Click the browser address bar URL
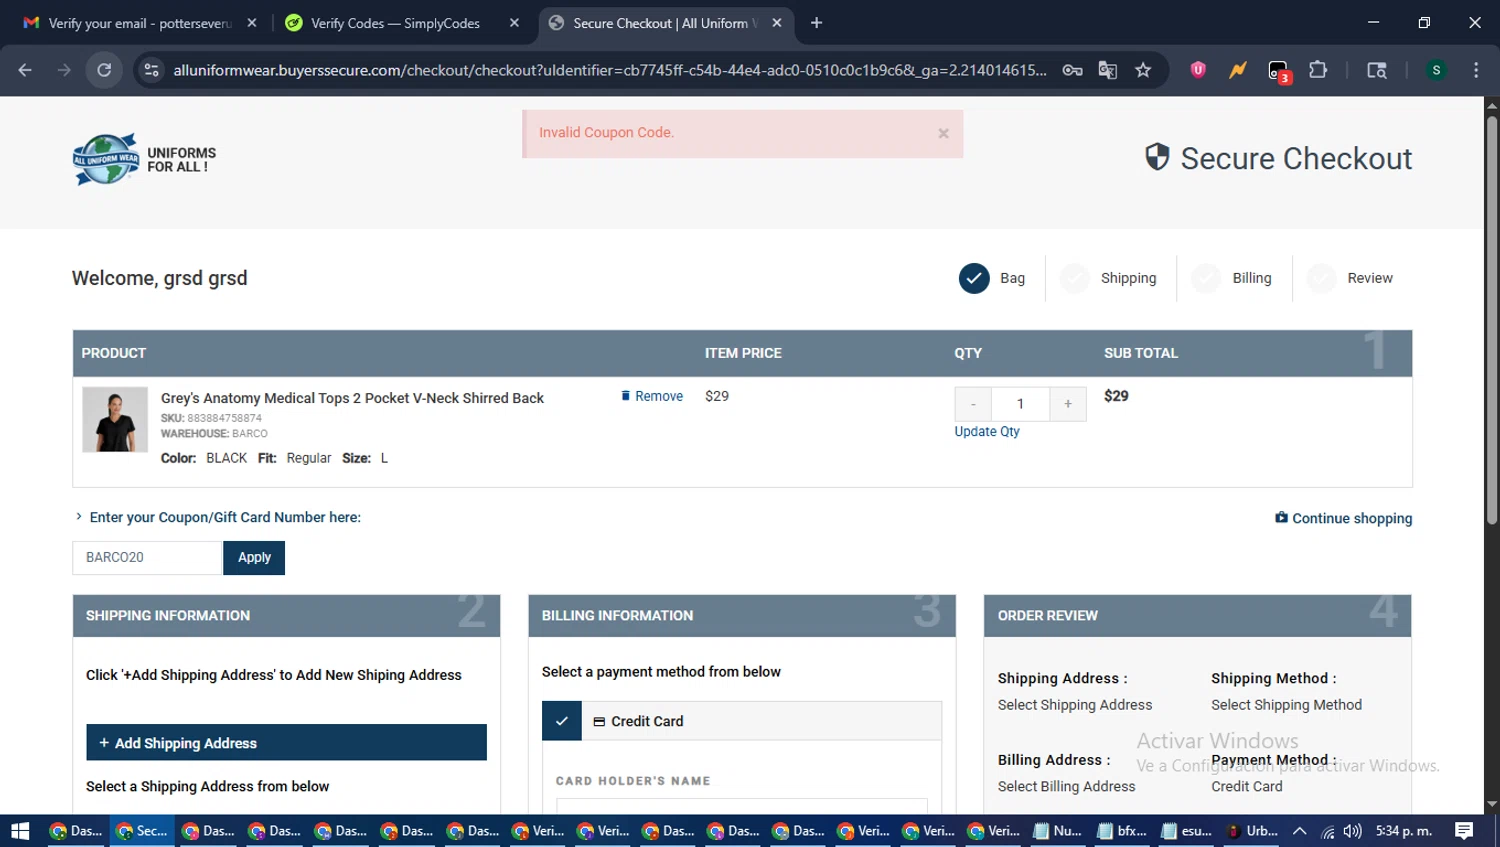The image size is (1500, 847). [x=610, y=70]
